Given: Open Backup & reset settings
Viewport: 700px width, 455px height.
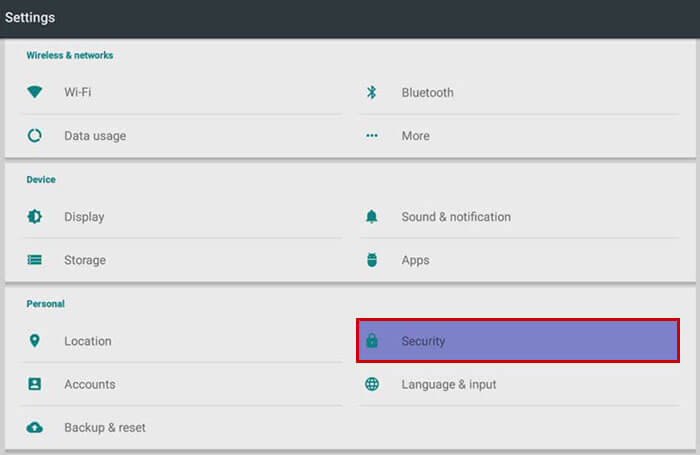Looking at the screenshot, I should click(183, 428).
